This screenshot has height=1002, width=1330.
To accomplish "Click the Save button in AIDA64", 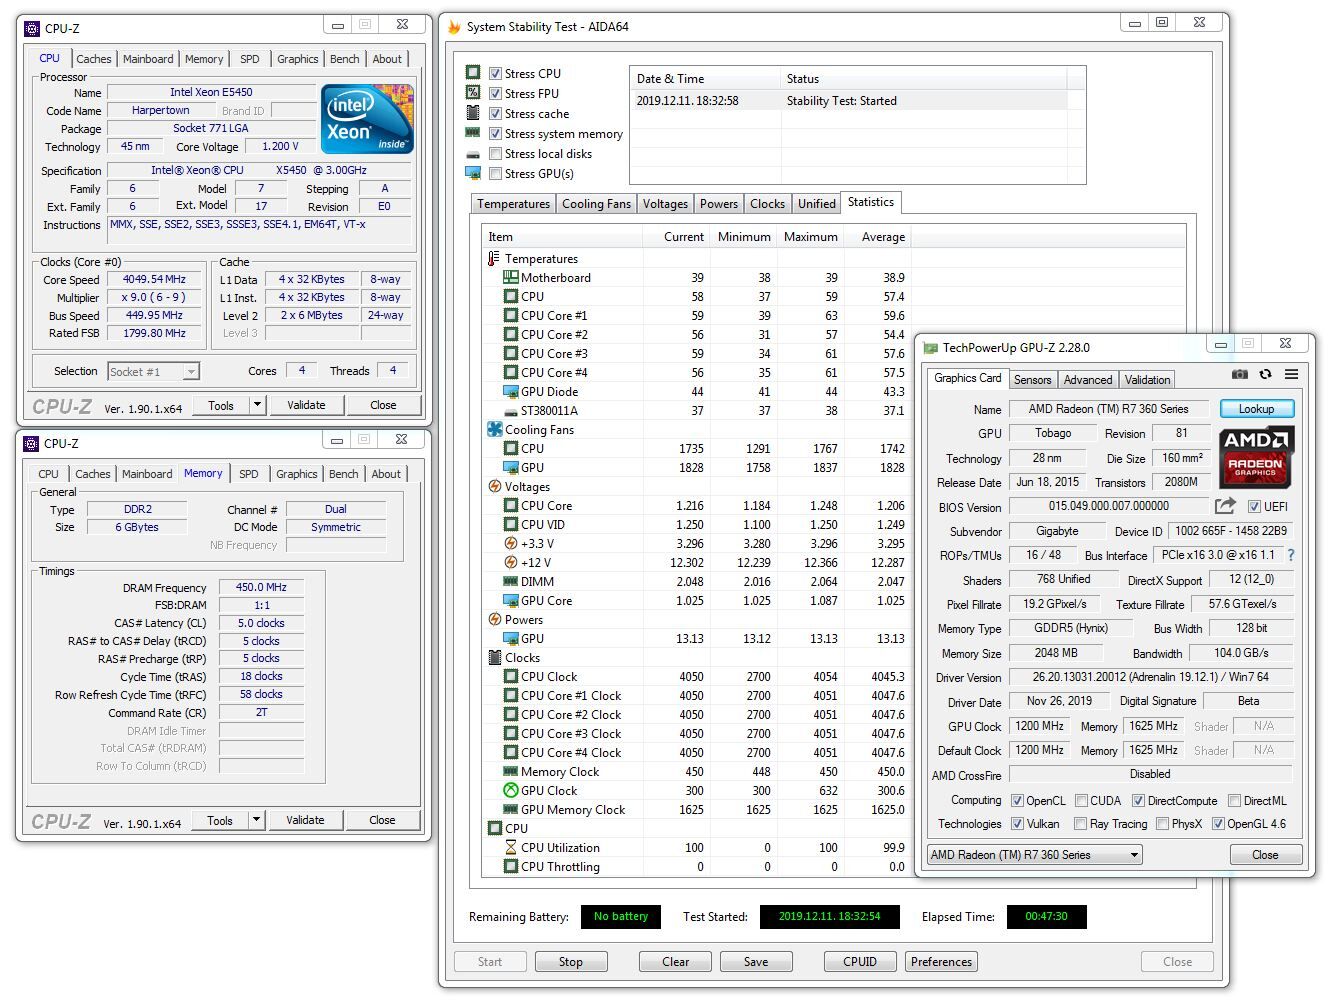I will click(756, 962).
